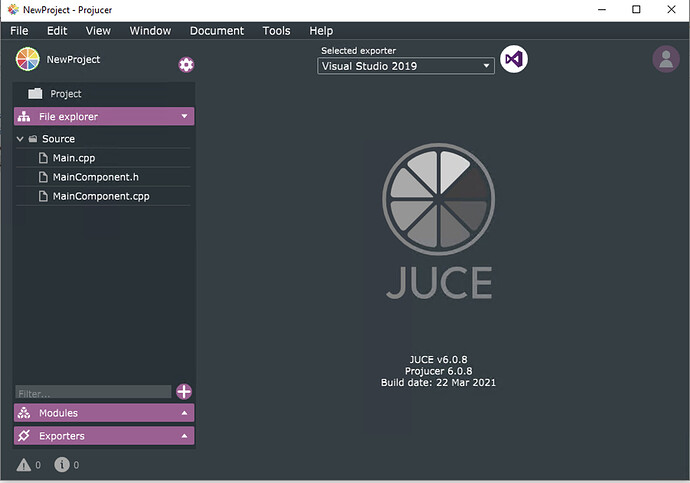
Task: Open the Tools menu
Action: [276, 31]
